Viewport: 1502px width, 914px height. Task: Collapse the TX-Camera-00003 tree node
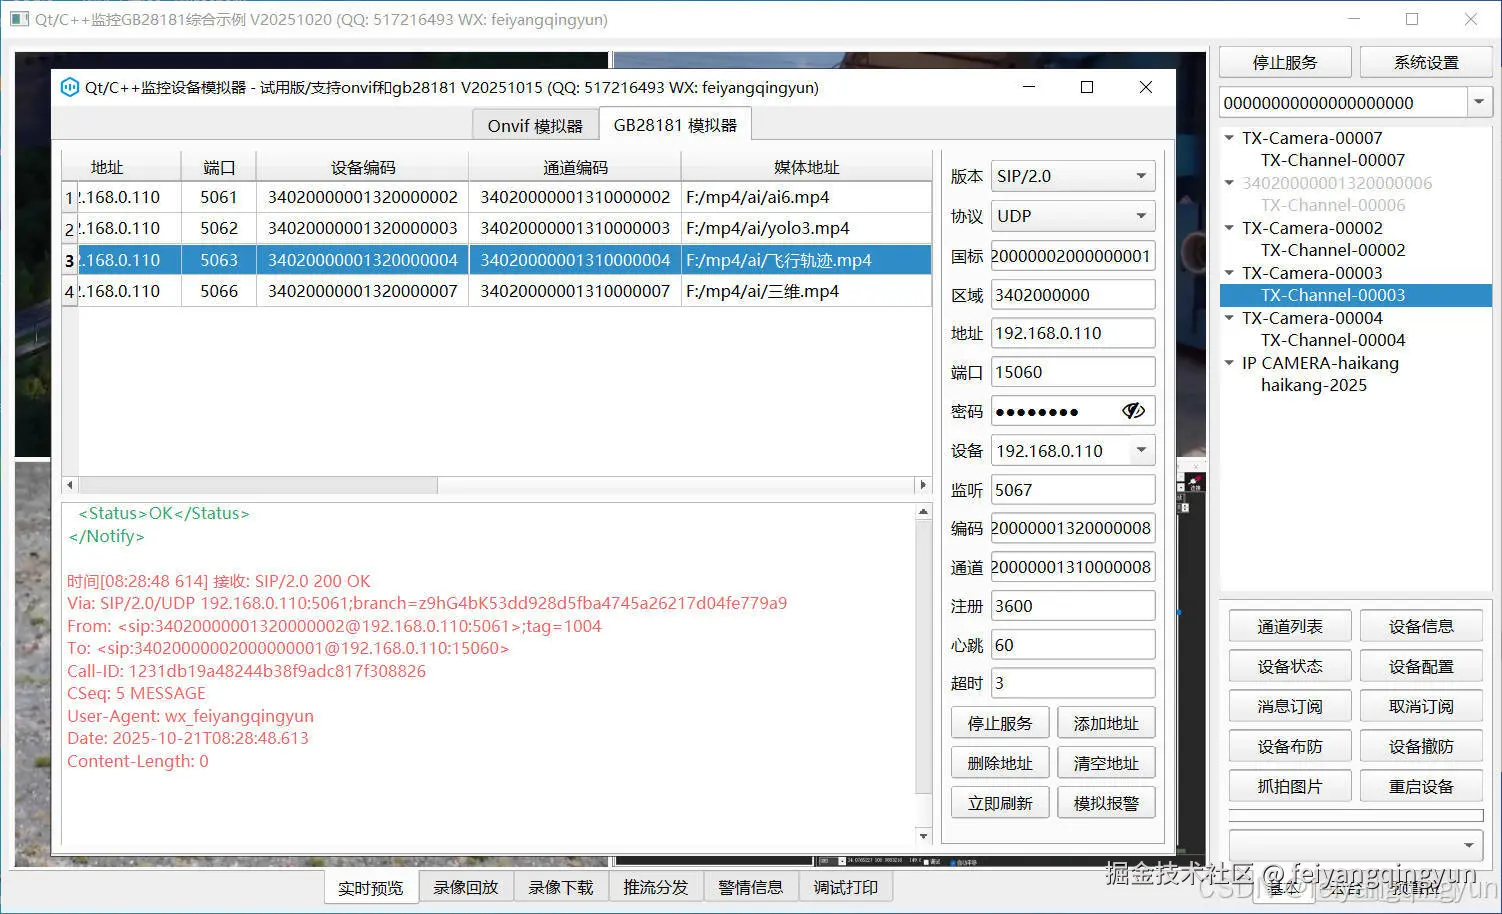point(1230,273)
